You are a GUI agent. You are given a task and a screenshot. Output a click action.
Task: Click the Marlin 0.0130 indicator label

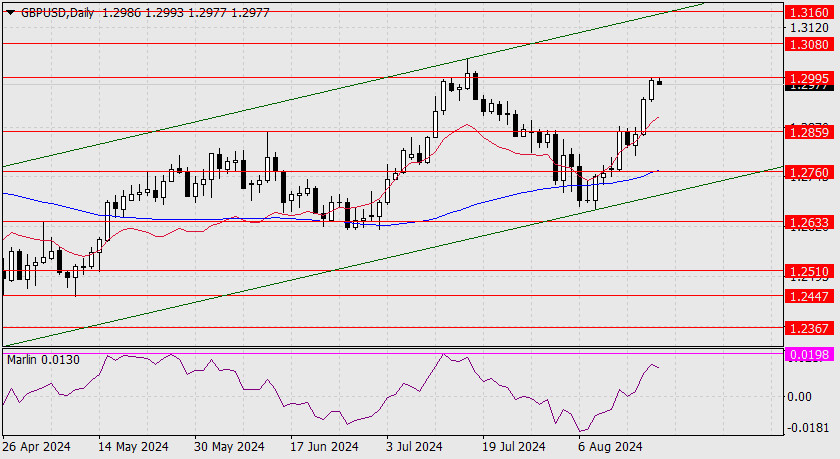point(43,360)
